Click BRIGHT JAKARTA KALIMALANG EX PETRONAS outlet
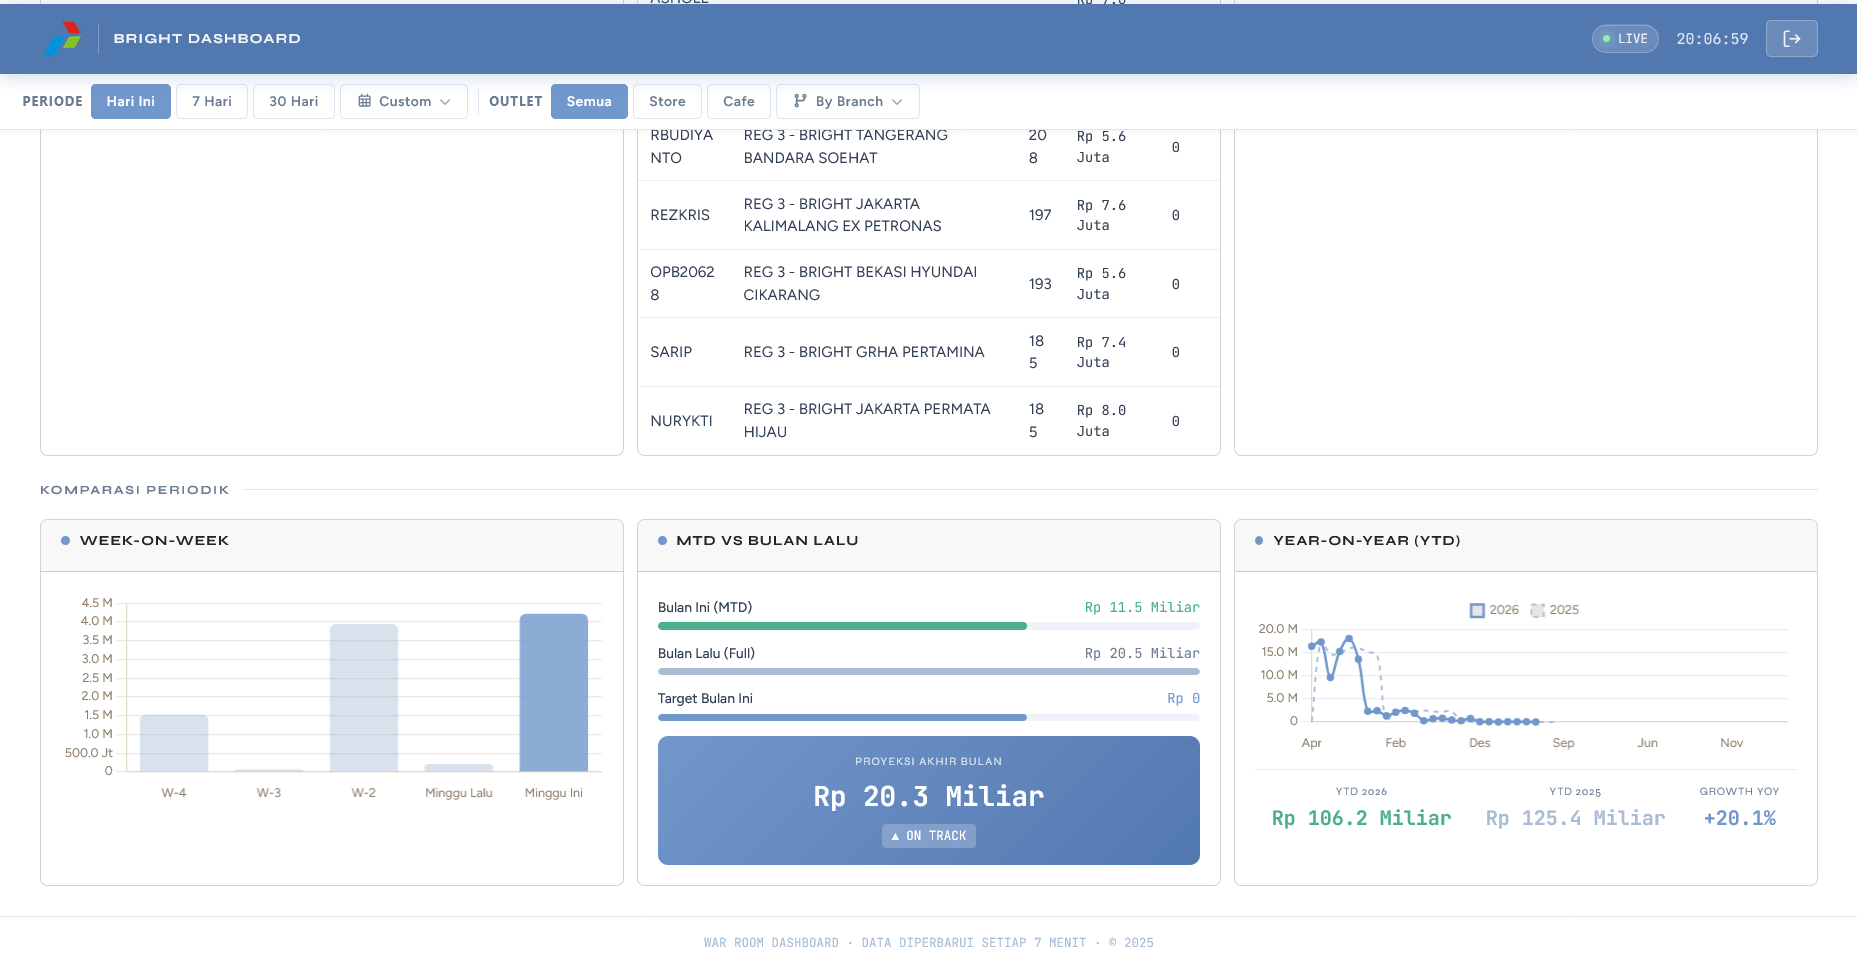Viewport: 1857px width, 968px height. click(842, 215)
